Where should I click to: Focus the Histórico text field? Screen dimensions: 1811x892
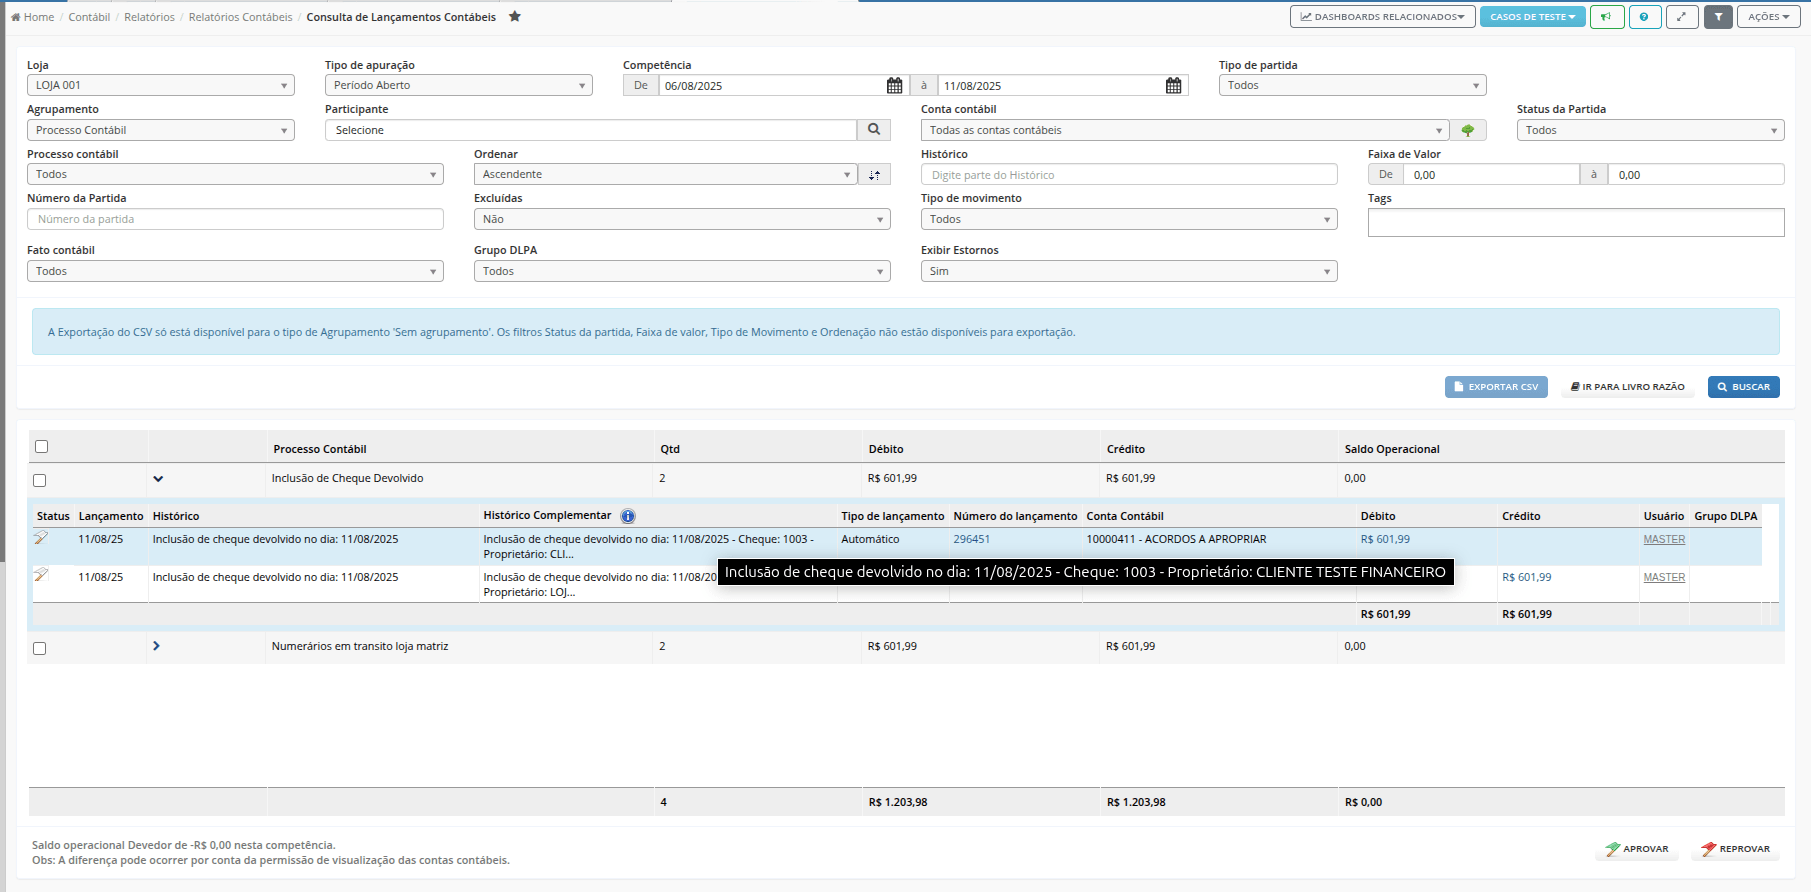[x=1129, y=175]
